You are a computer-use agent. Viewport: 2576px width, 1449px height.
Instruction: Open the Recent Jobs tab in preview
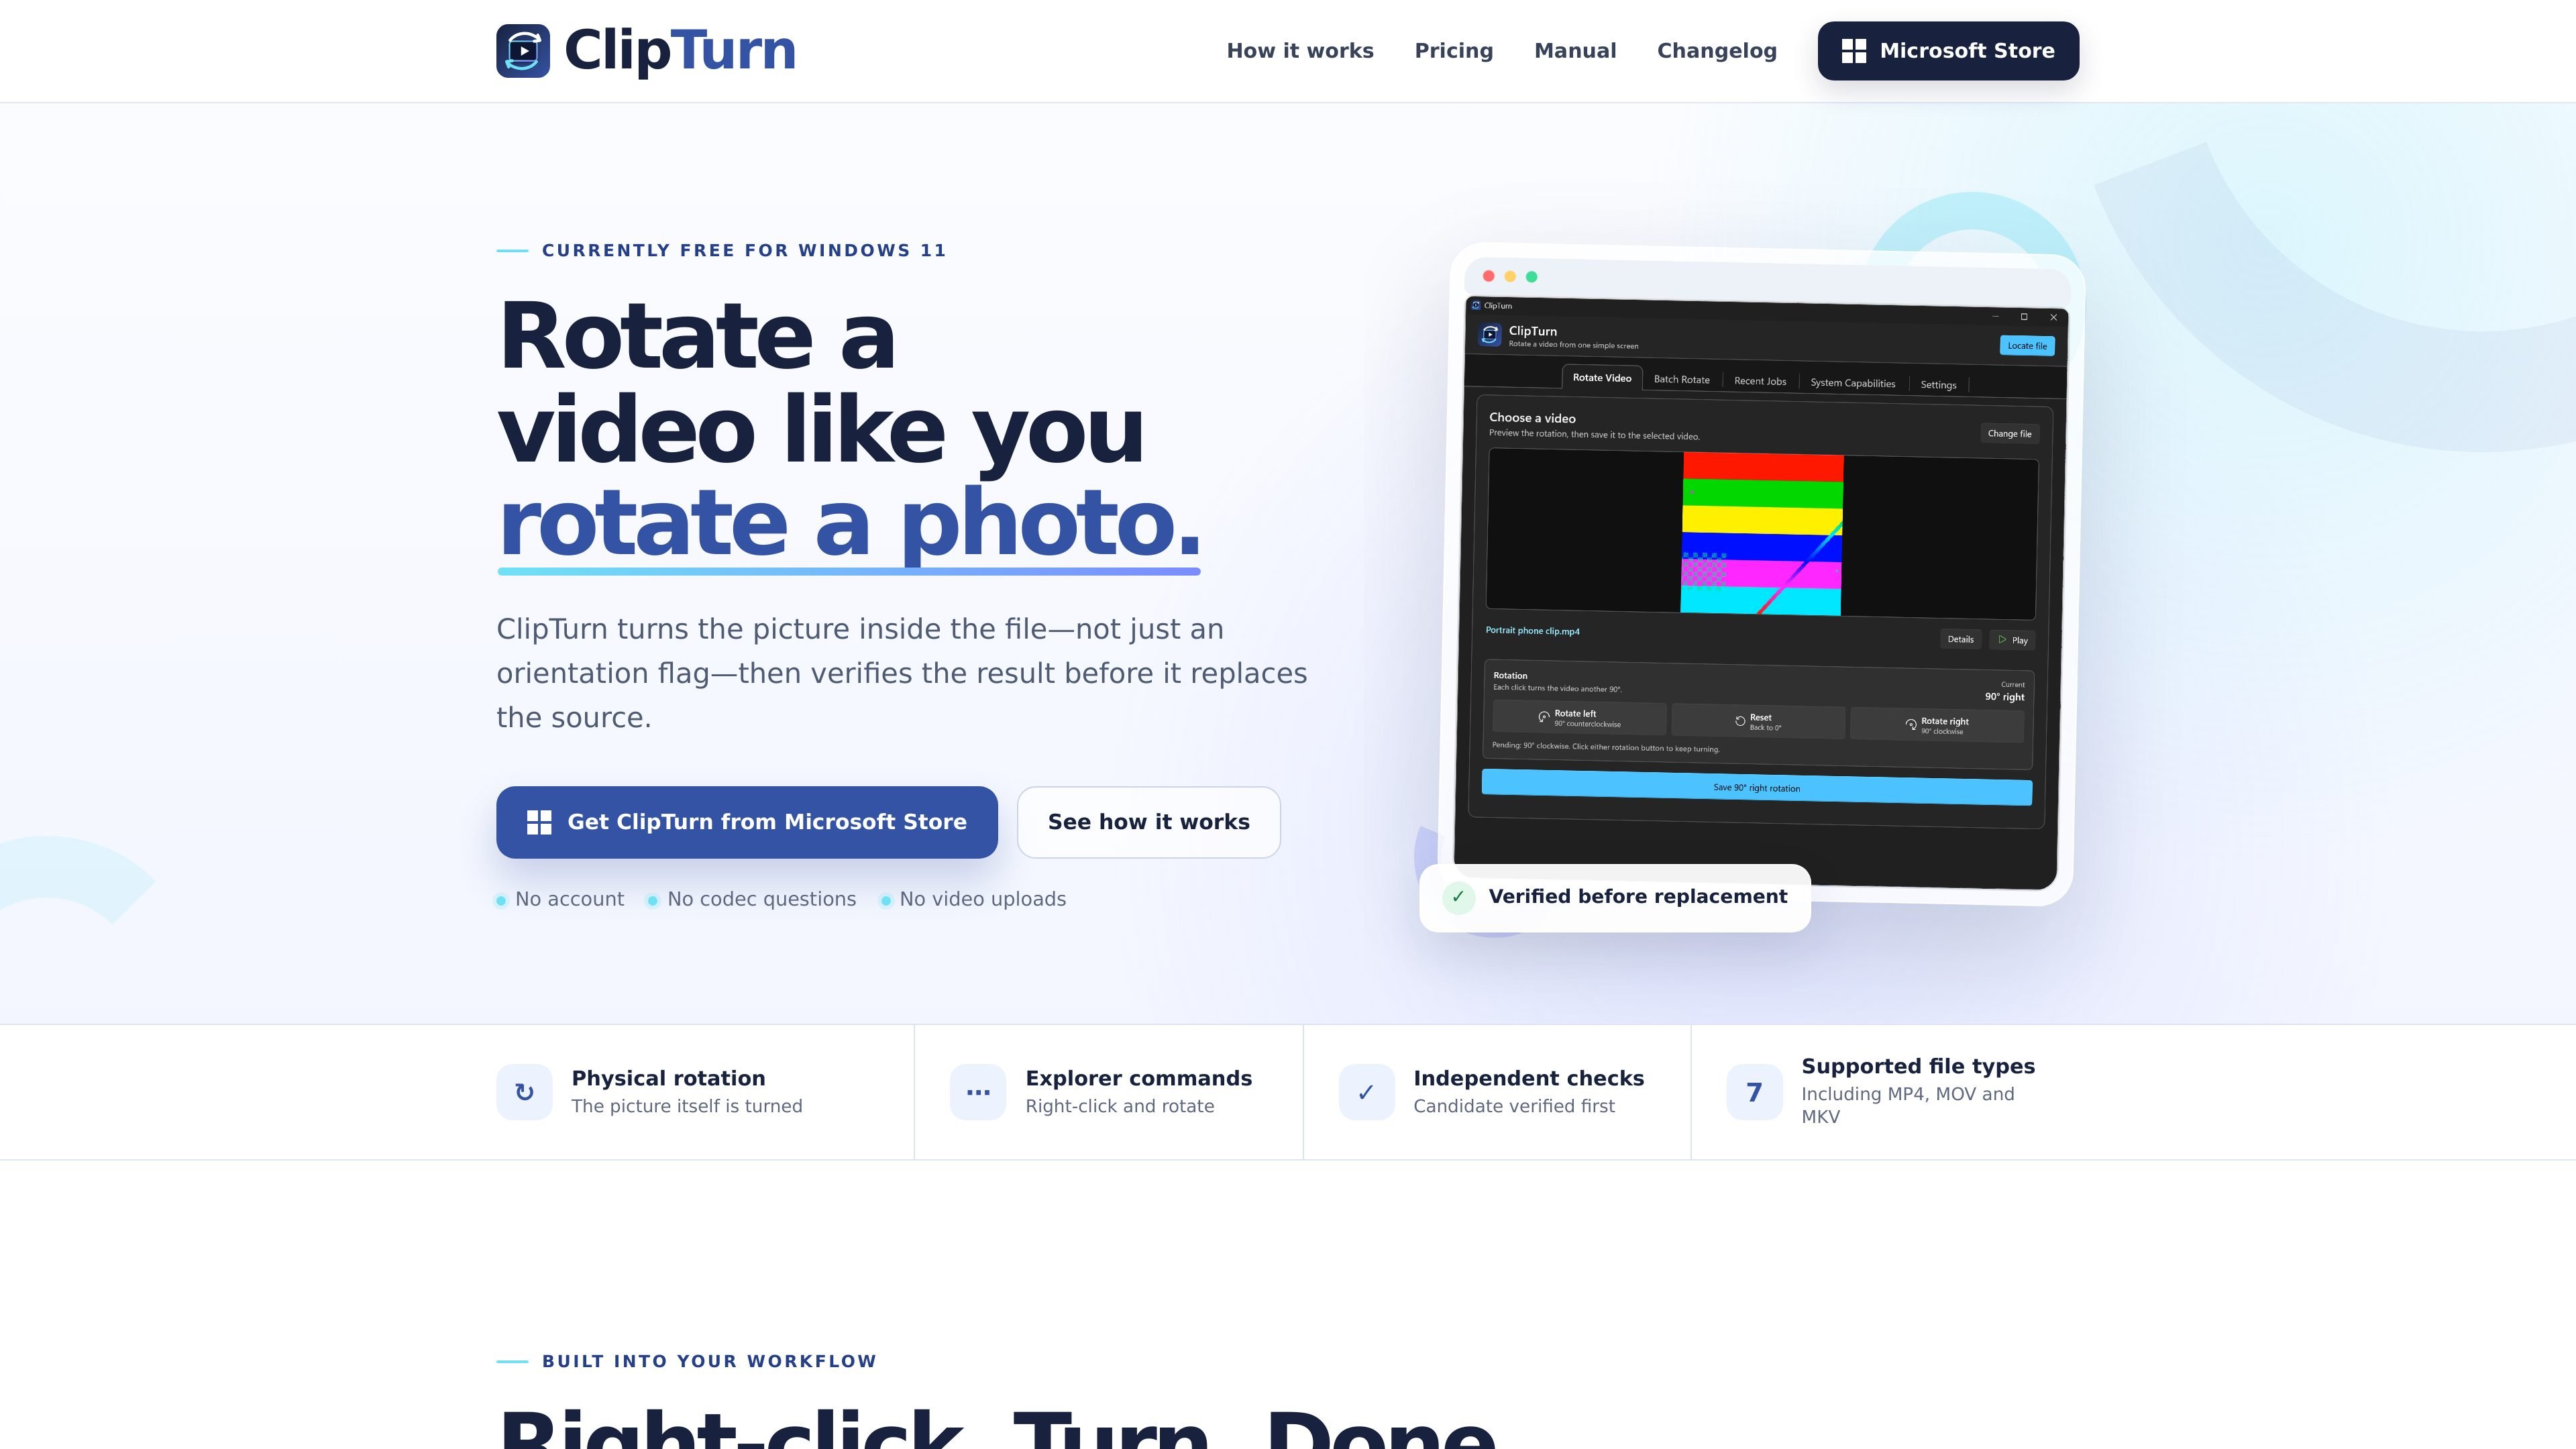point(1760,381)
